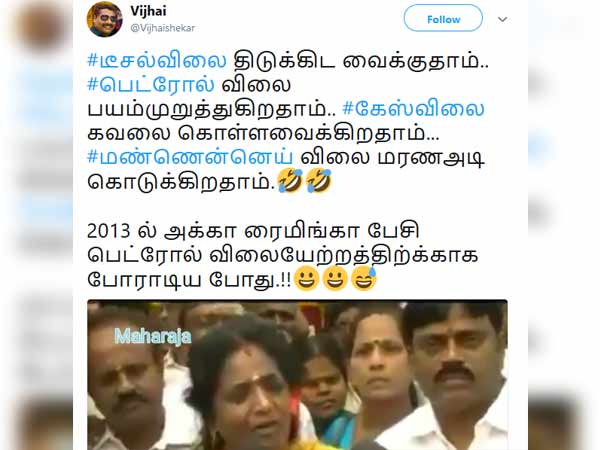Click the second grinning smiley emoji
600x450 pixels.
point(335,279)
